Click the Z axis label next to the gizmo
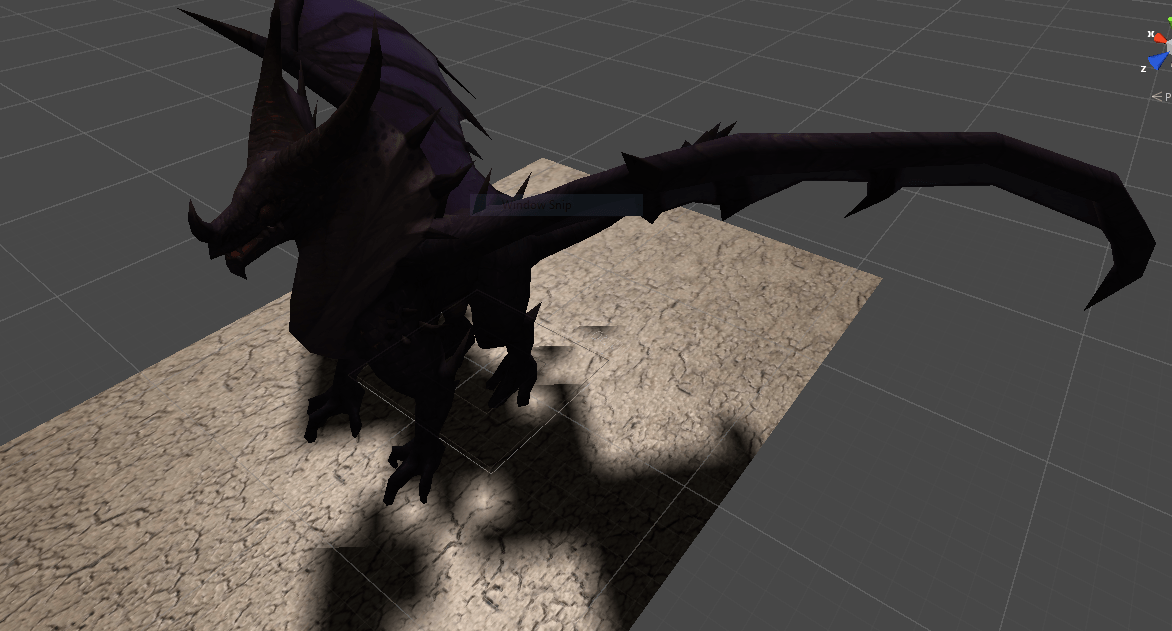This screenshot has height=631, width=1172. 1143,69
